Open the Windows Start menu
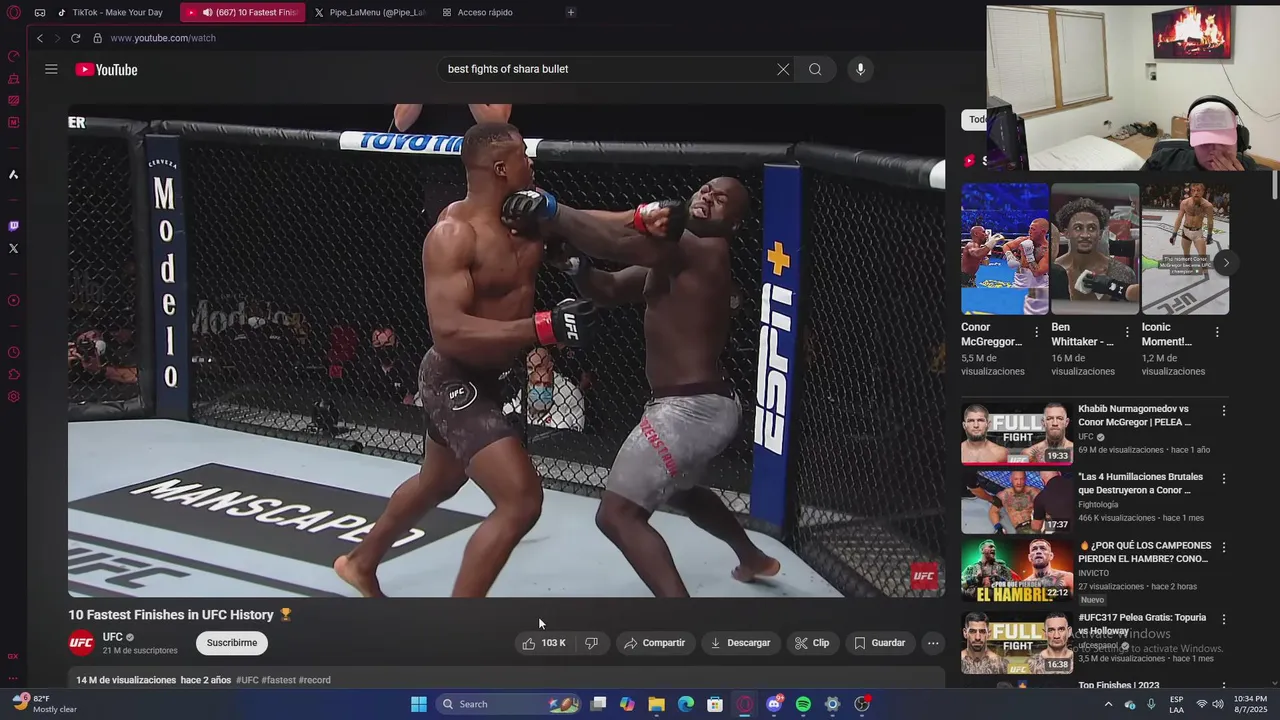Screen dimensions: 1280x720 419,704
